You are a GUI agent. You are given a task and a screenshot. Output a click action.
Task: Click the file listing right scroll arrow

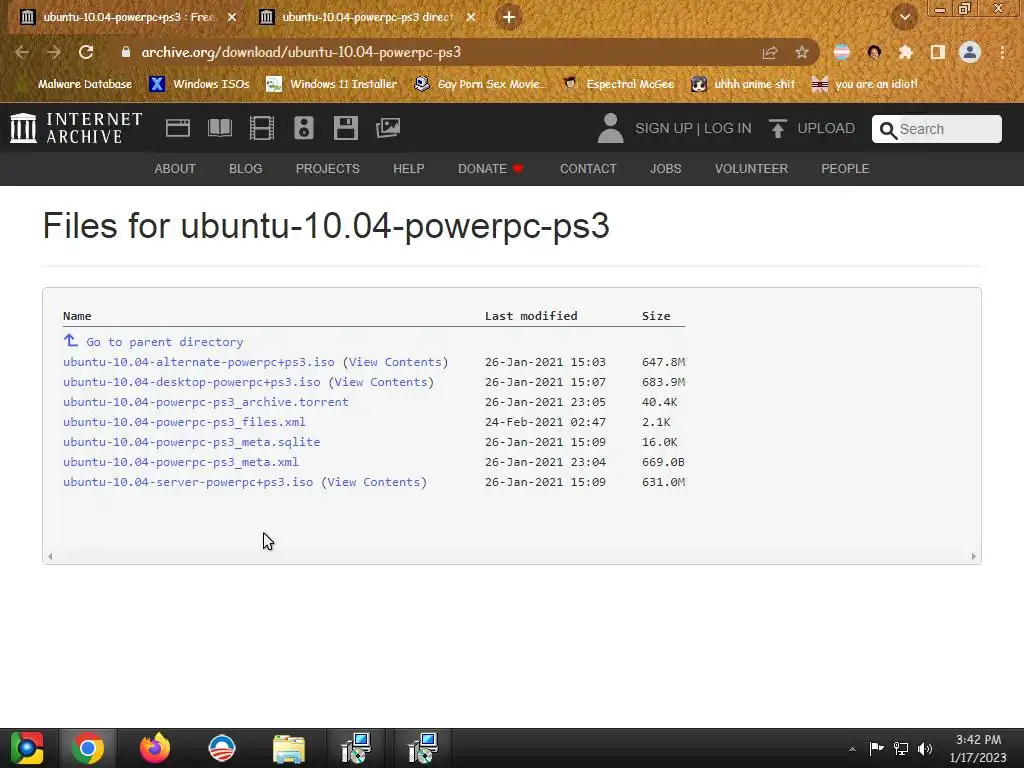973,556
